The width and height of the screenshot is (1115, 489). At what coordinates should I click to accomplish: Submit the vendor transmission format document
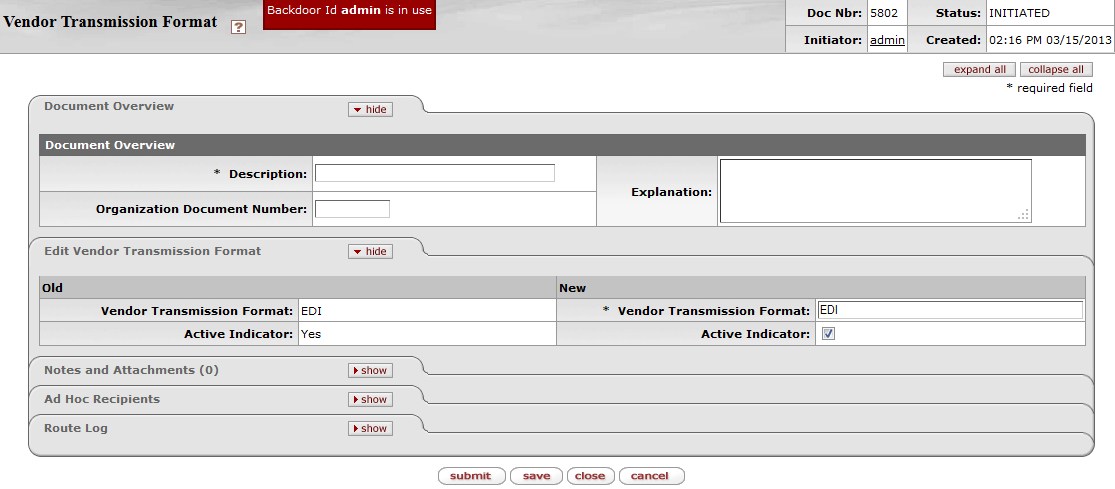coord(471,476)
